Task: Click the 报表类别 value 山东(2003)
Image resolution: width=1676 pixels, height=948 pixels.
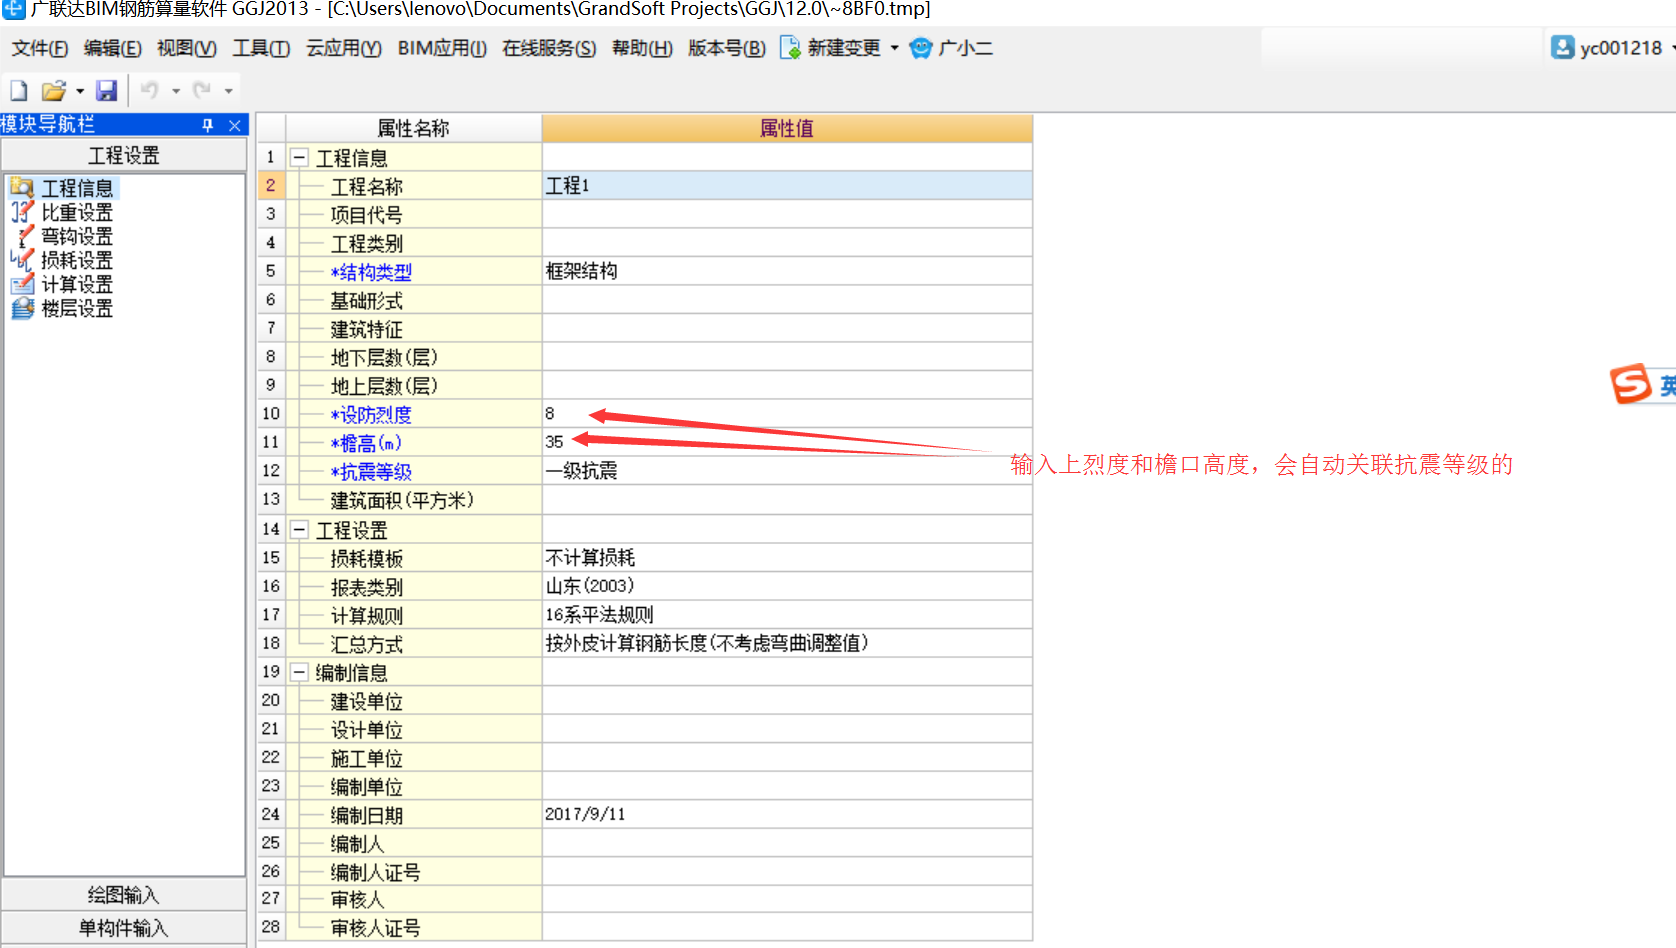Action: [787, 585]
